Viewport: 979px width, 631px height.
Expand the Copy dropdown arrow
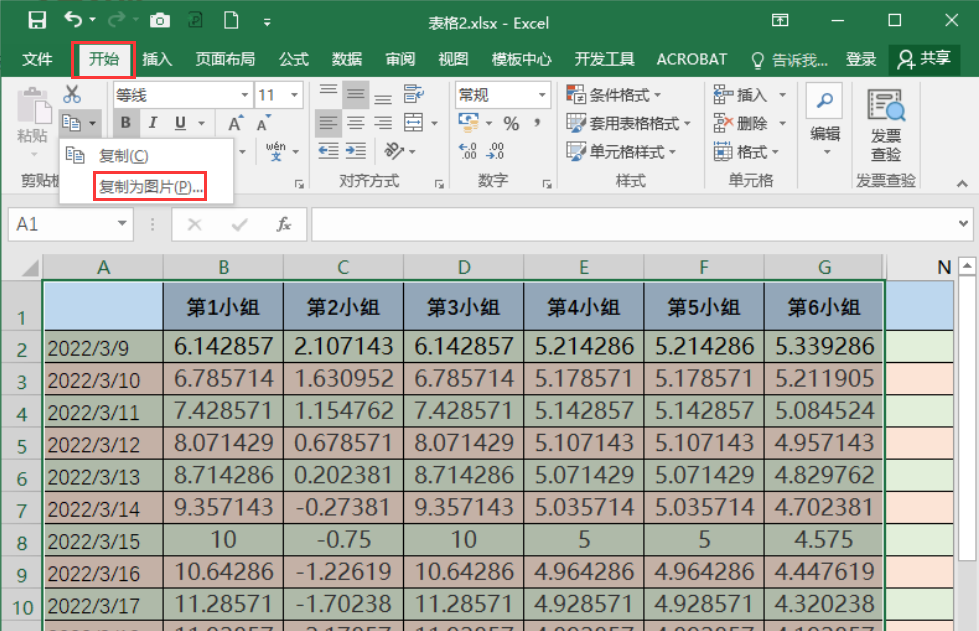tap(92, 123)
